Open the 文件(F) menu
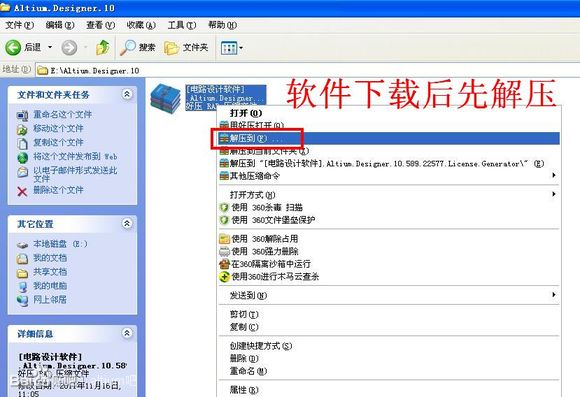Viewport: 580px width, 397px height. coord(20,25)
